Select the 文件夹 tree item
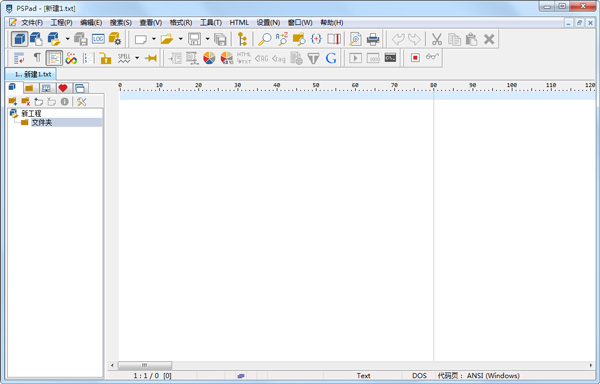Image resolution: width=600 pixels, height=384 pixels. [x=42, y=122]
